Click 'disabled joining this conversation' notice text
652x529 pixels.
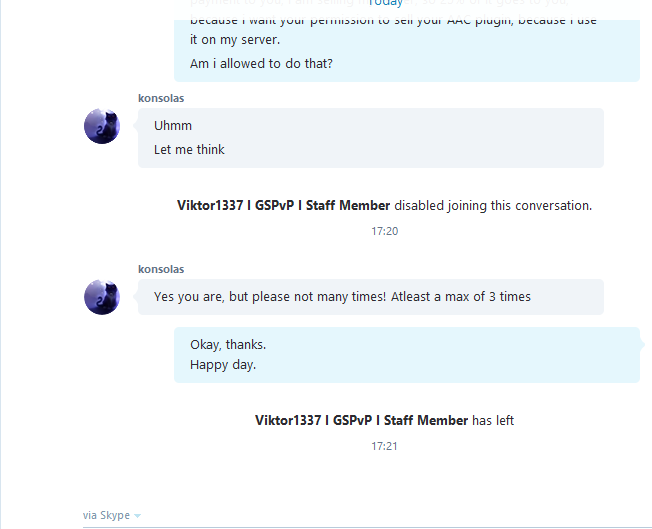[x=493, y=205]
